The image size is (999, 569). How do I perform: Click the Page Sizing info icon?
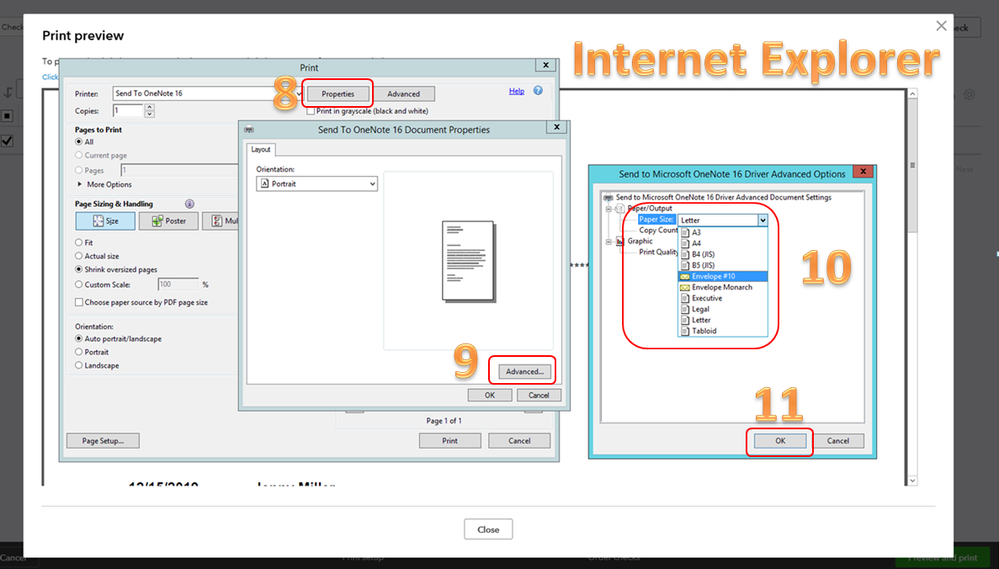[x=189, y=204]
